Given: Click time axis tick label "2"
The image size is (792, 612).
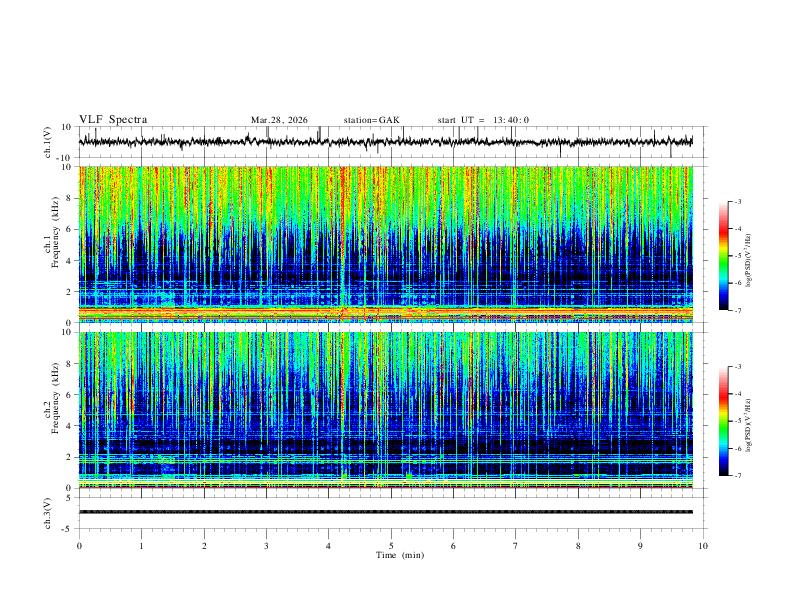Looking at the screenshot, I should click(204, 546).
